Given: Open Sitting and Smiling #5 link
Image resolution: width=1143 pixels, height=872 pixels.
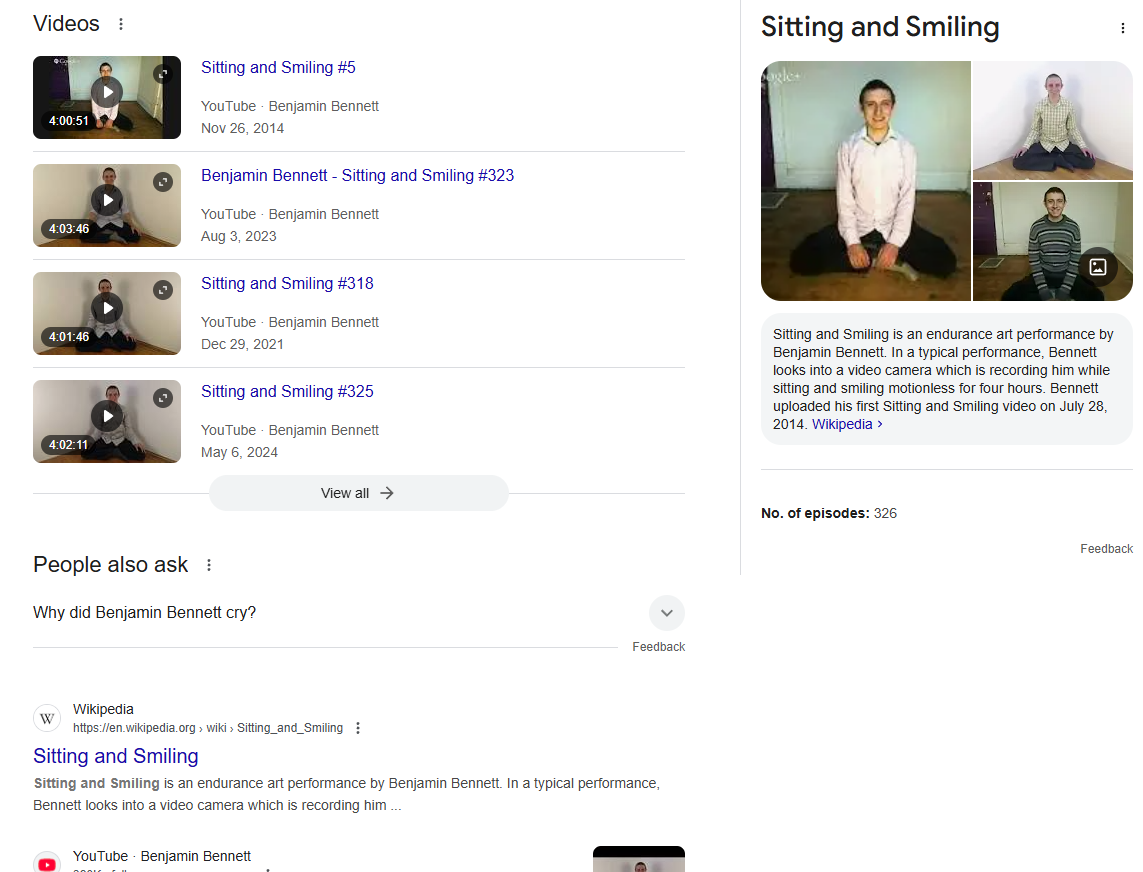Looking at the screenshot, I should pos(278,67).
